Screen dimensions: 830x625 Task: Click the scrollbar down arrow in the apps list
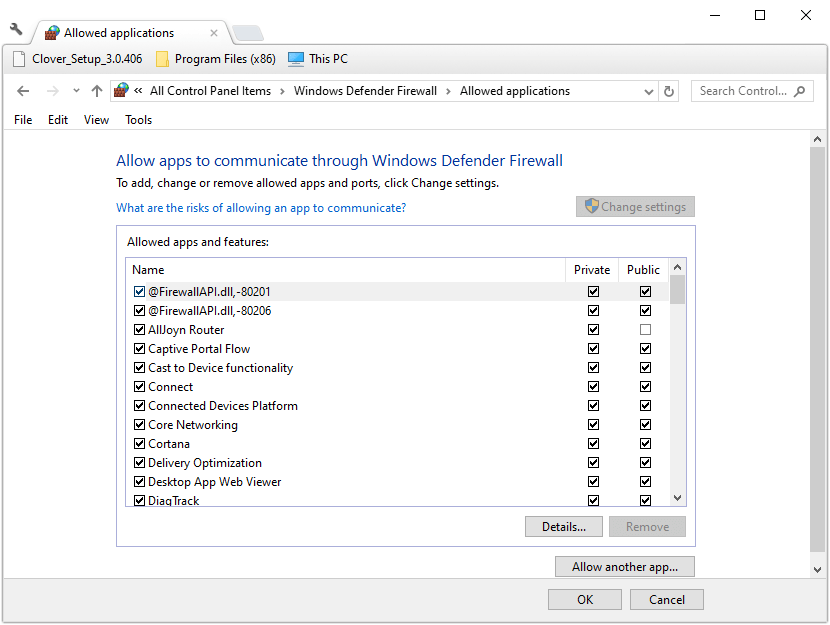(x=677, y=497)
